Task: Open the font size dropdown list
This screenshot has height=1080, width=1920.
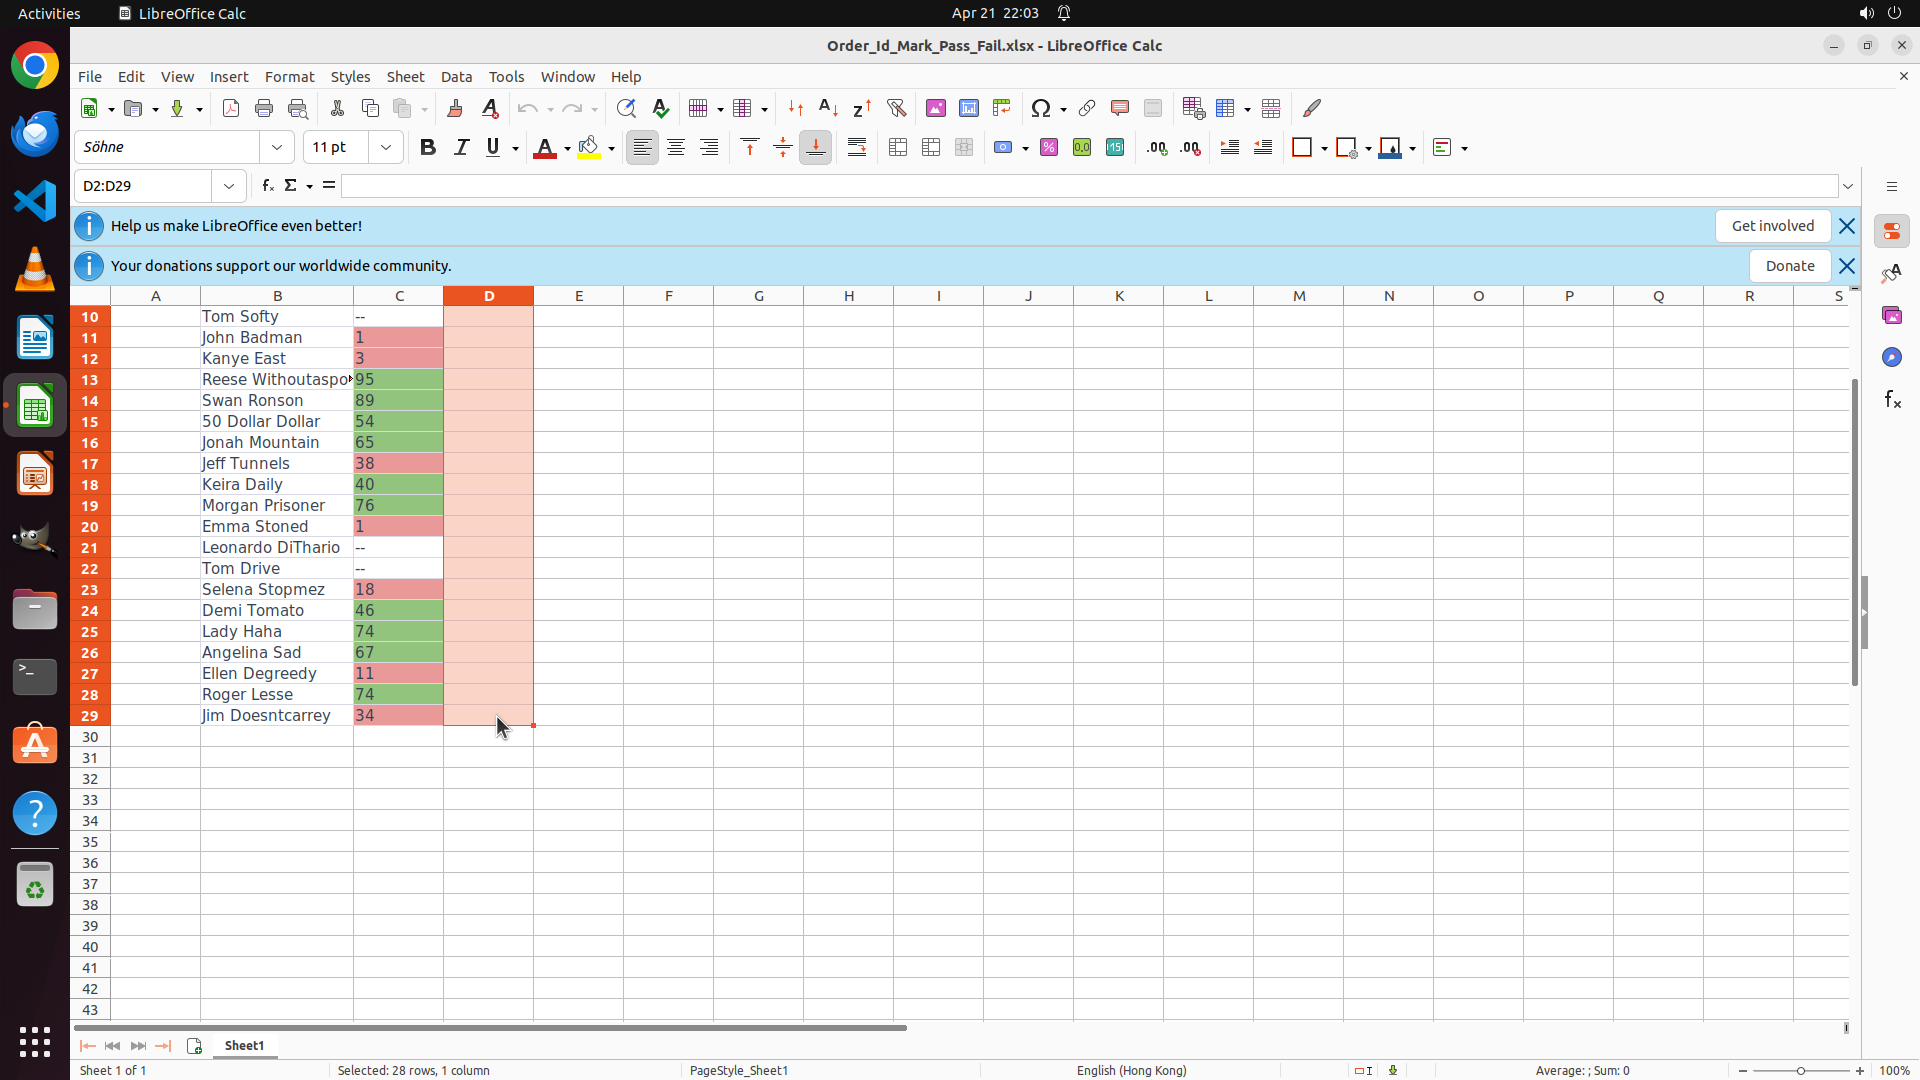Action: pos(386,148)
